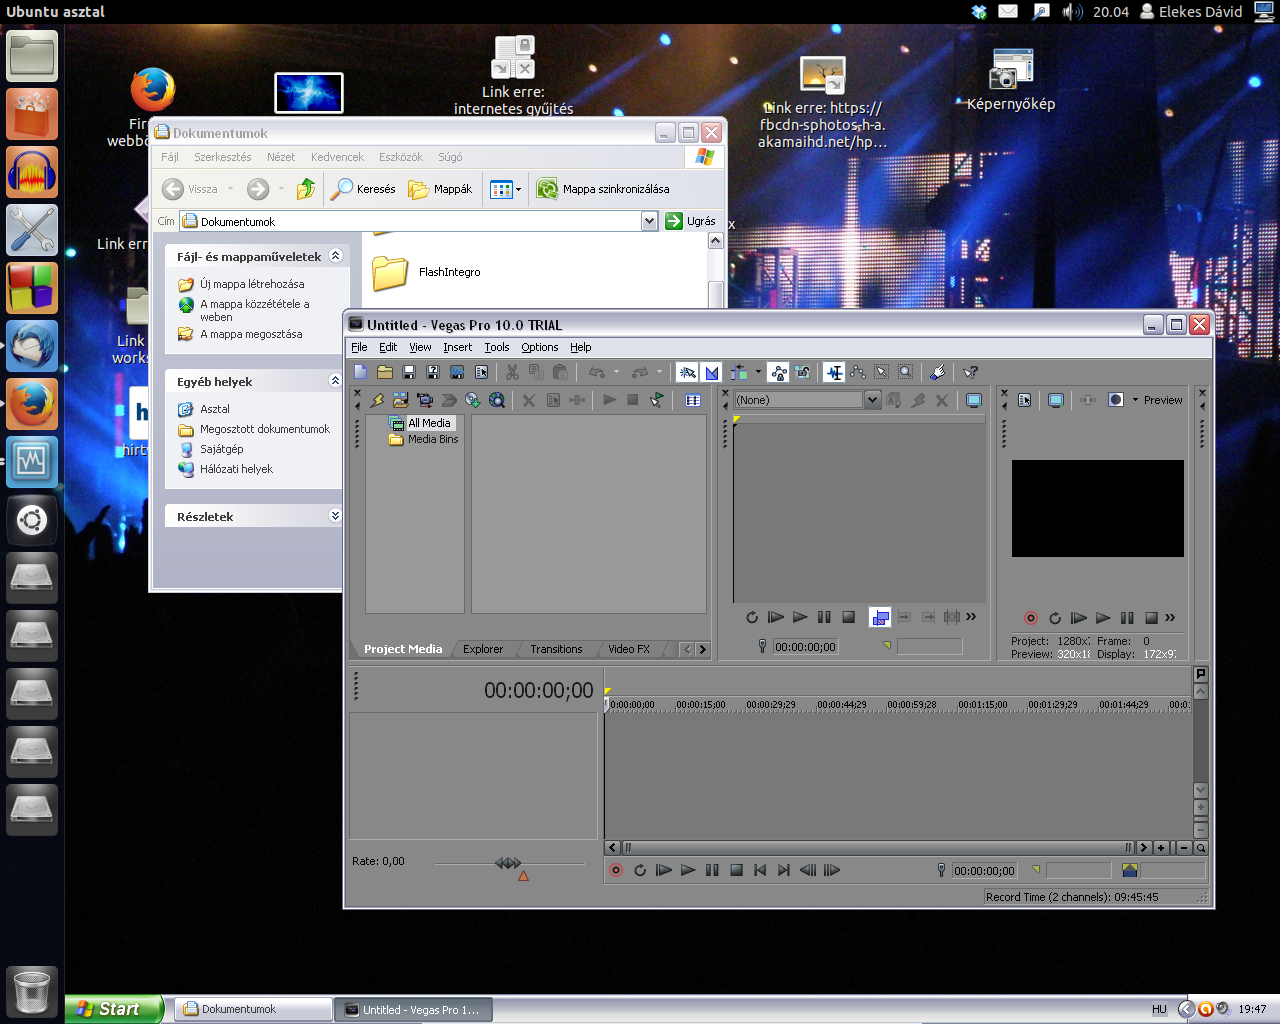Screen dimensions: 1280x1024
Task: Toggle Loop Playback in the Trimmer window
Action: [x=752, y=617]
